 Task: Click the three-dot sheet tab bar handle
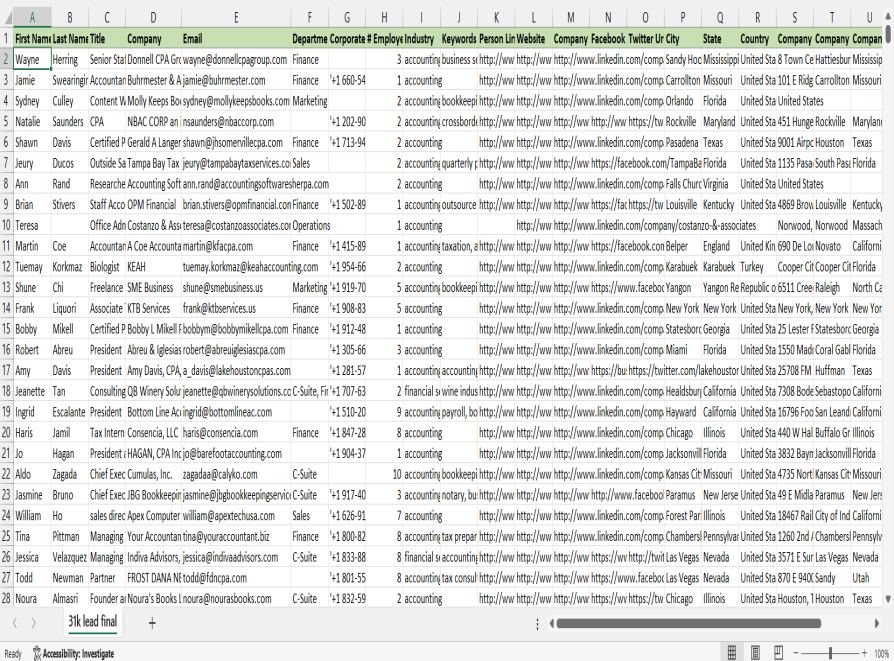(537, 624)
